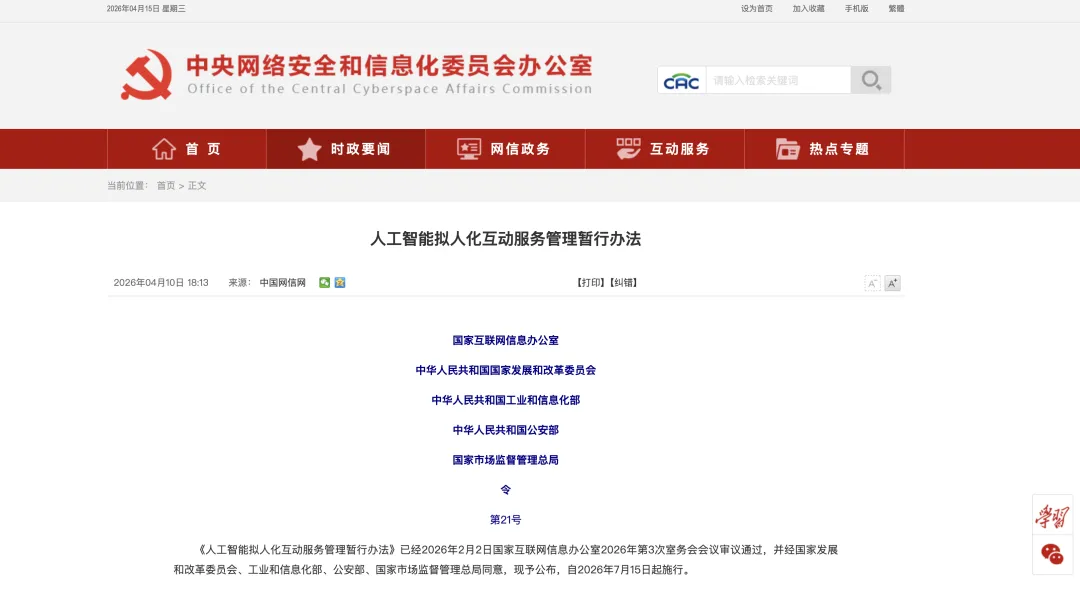
Task: Open the 互动服务 navigation tab
Action: click(x=665, y=149)
